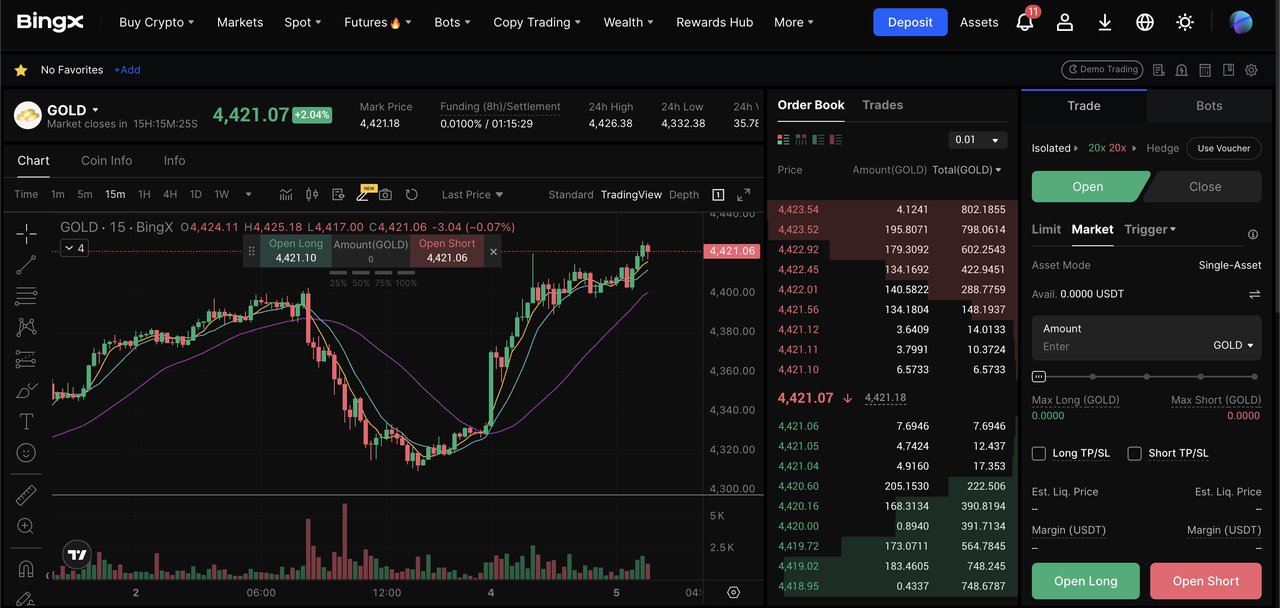Open the GOLD amount unit dropdown
The width and height of the screenshot is (1280, 608).
[1233, 345]
